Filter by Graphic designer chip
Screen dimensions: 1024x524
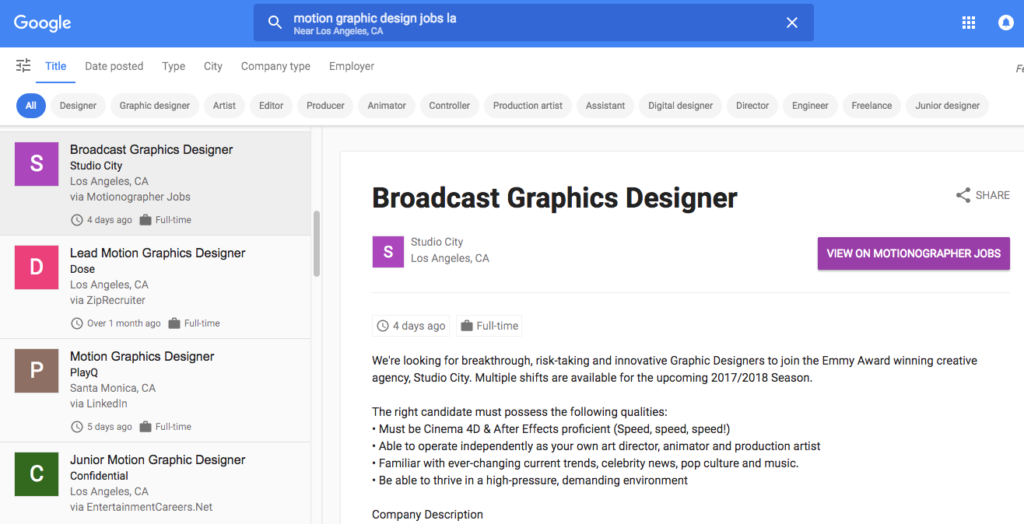(x=154, y=105)
